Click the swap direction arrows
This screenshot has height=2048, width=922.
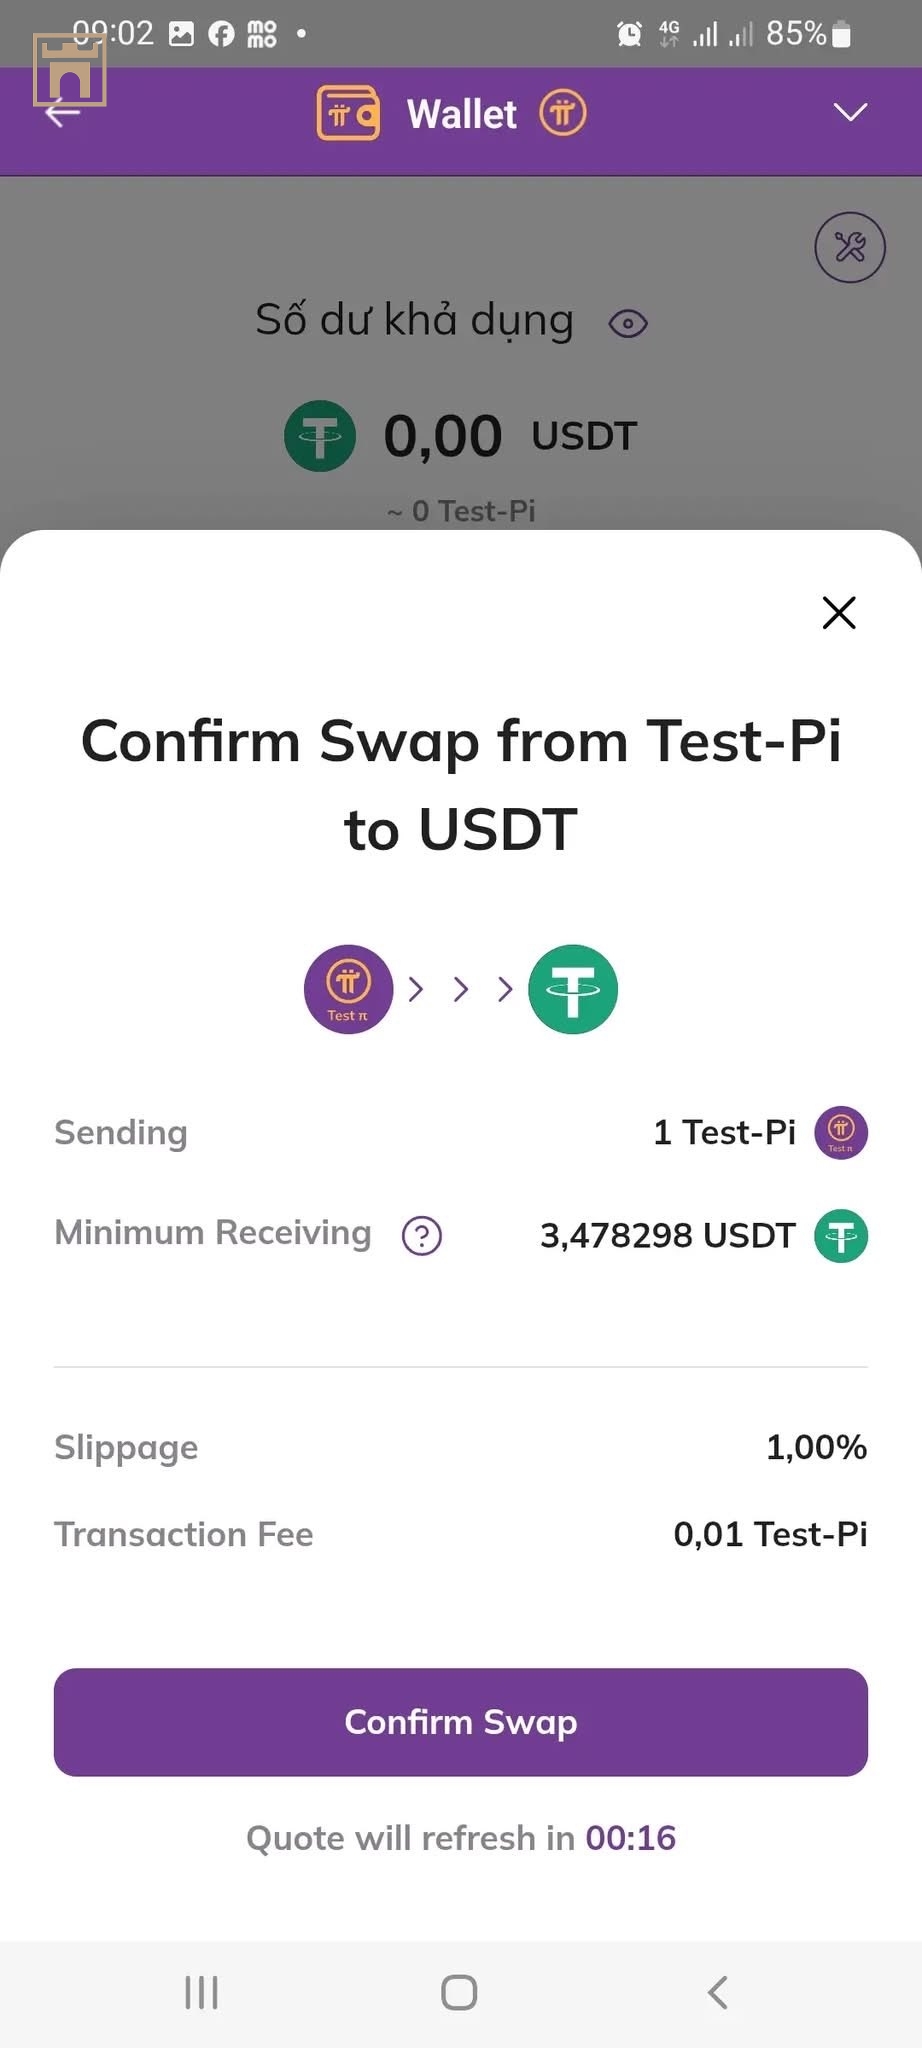[x=461, y=990]
